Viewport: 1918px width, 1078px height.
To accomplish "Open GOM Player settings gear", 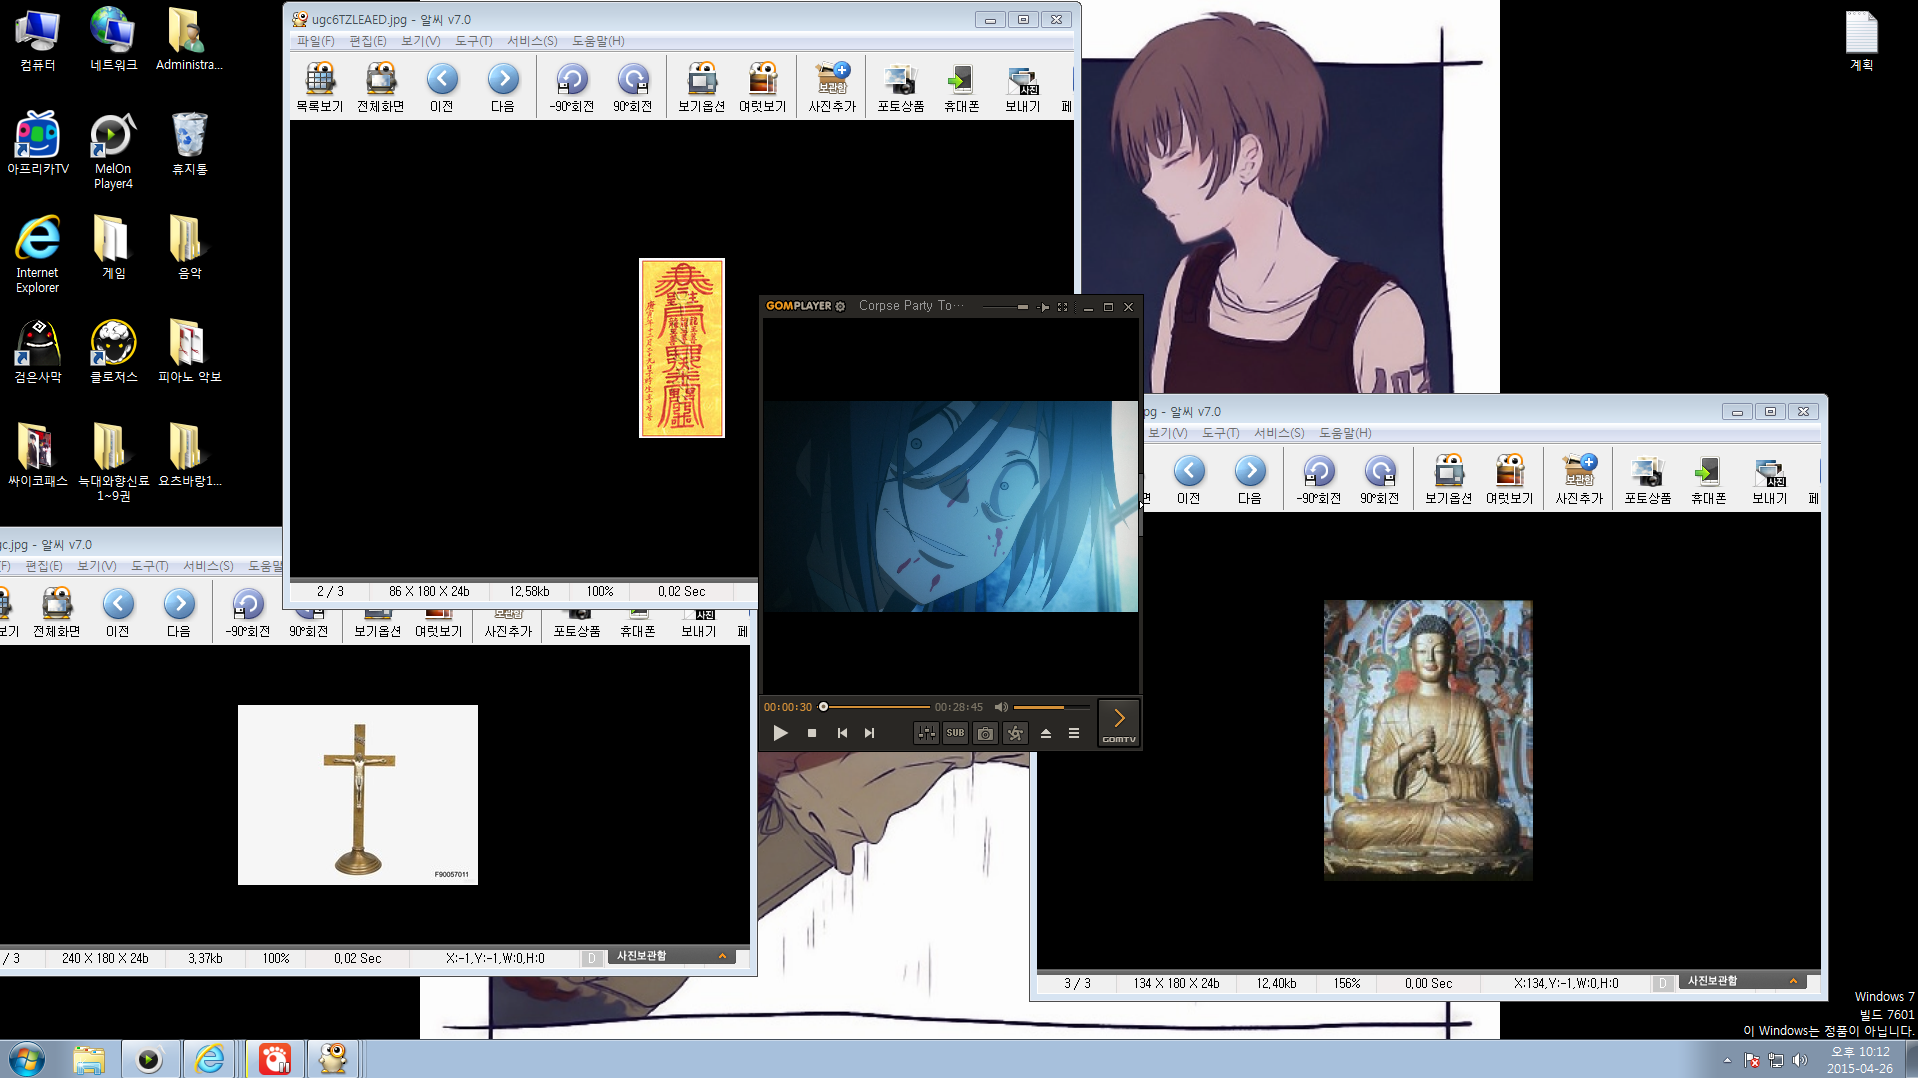I will [x=841, y=306].
